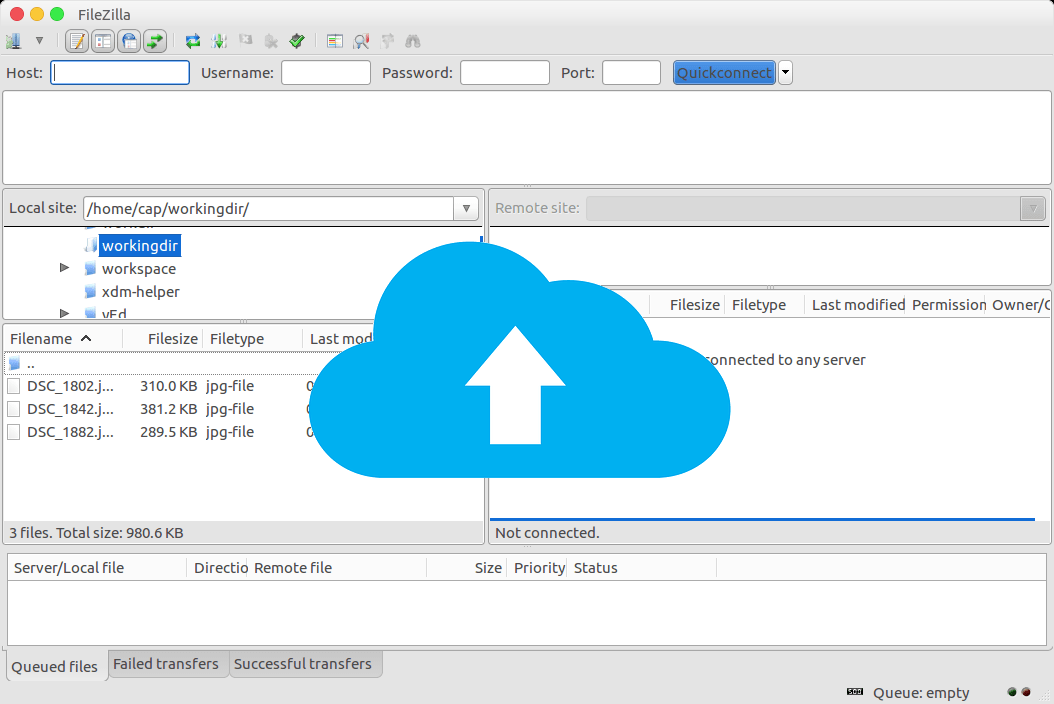Open directory comparison
Screen dimensions: 1054x704
pyautogui.click(x=333, y=41)
